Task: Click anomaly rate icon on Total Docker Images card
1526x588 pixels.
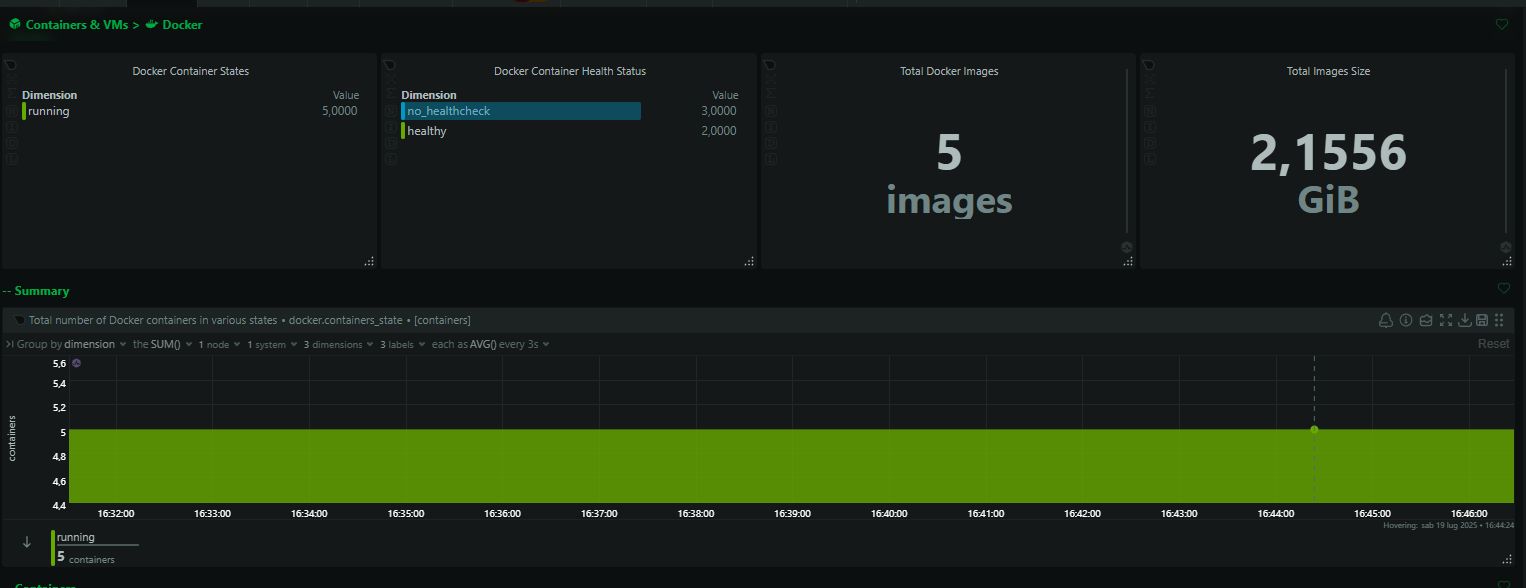Action: tap(1126, 247)
